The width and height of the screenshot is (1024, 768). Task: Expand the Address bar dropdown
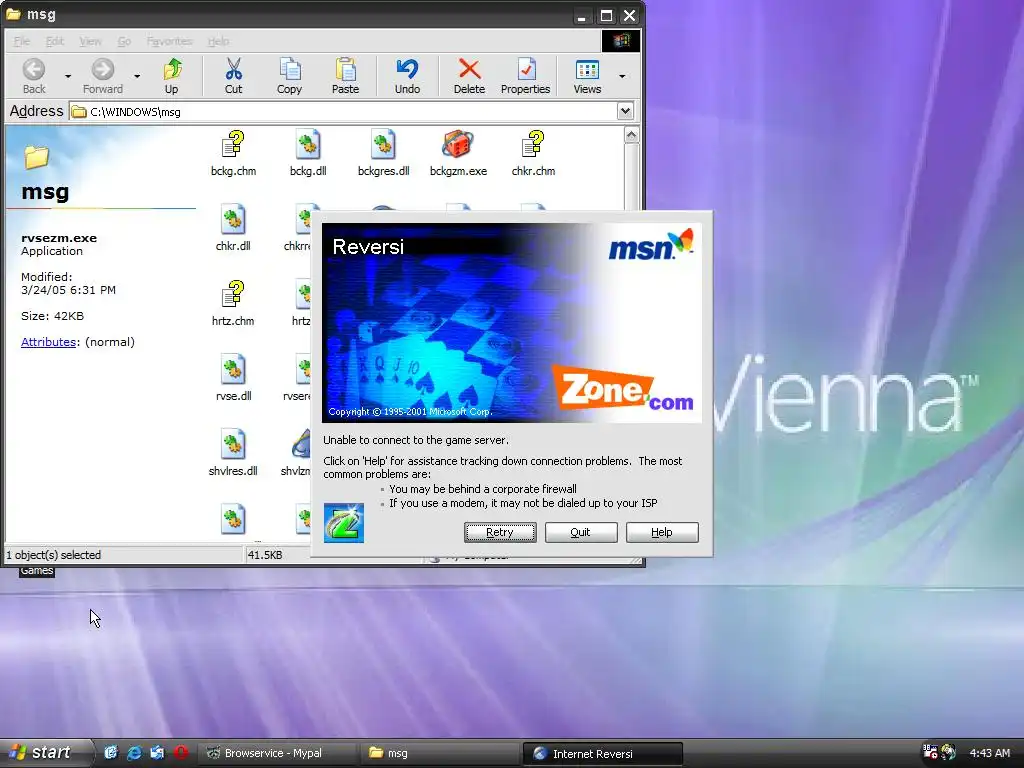625,111
